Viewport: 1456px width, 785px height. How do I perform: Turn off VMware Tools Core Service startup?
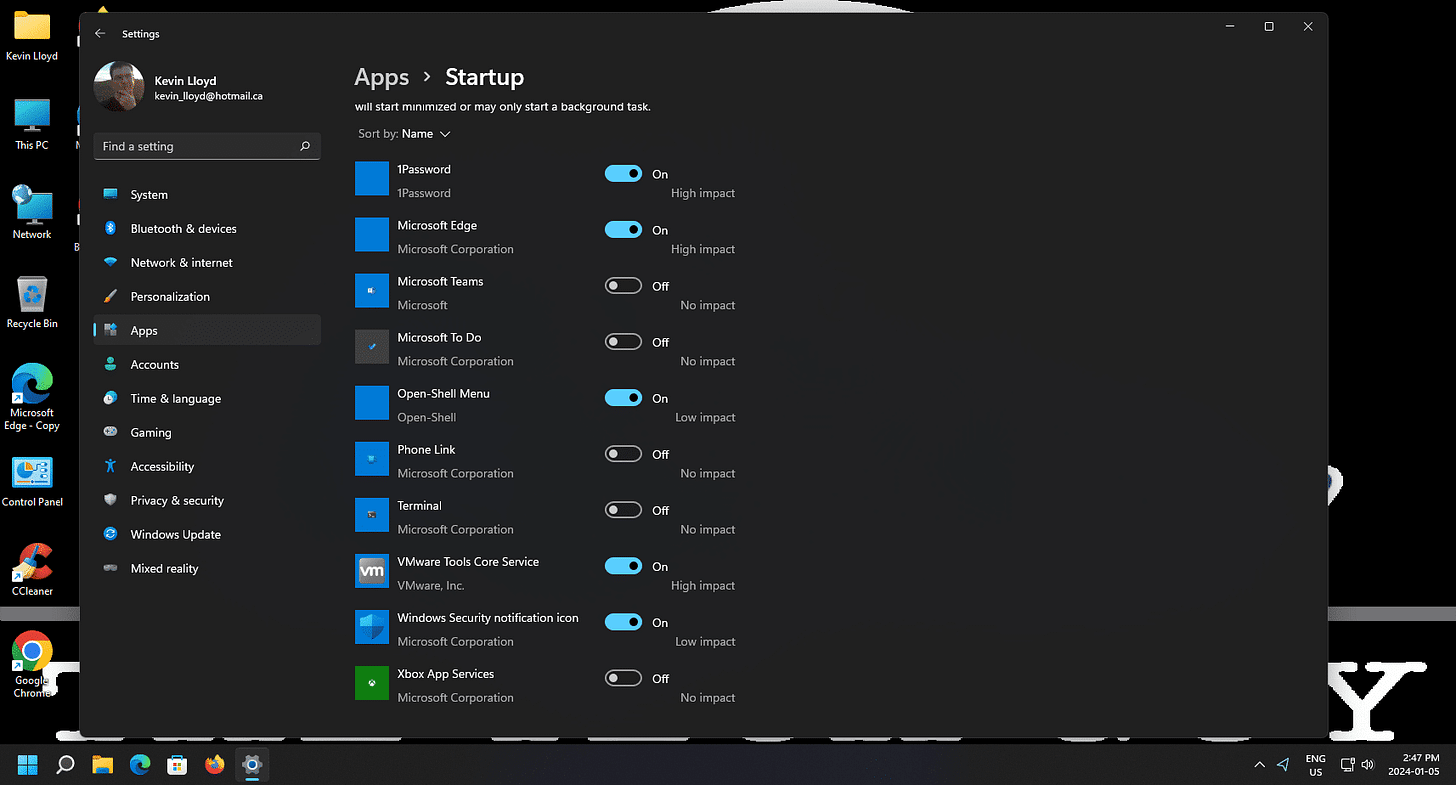[x=622, y=565]
